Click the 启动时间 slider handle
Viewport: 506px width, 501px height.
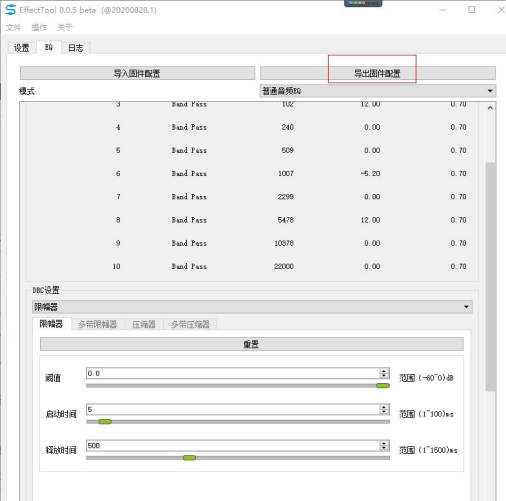(x=105, y=422)
